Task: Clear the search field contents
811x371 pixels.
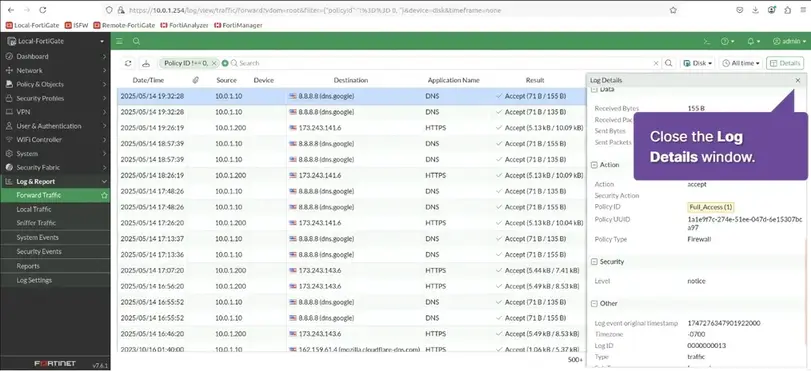Action: tap(656, 63)
